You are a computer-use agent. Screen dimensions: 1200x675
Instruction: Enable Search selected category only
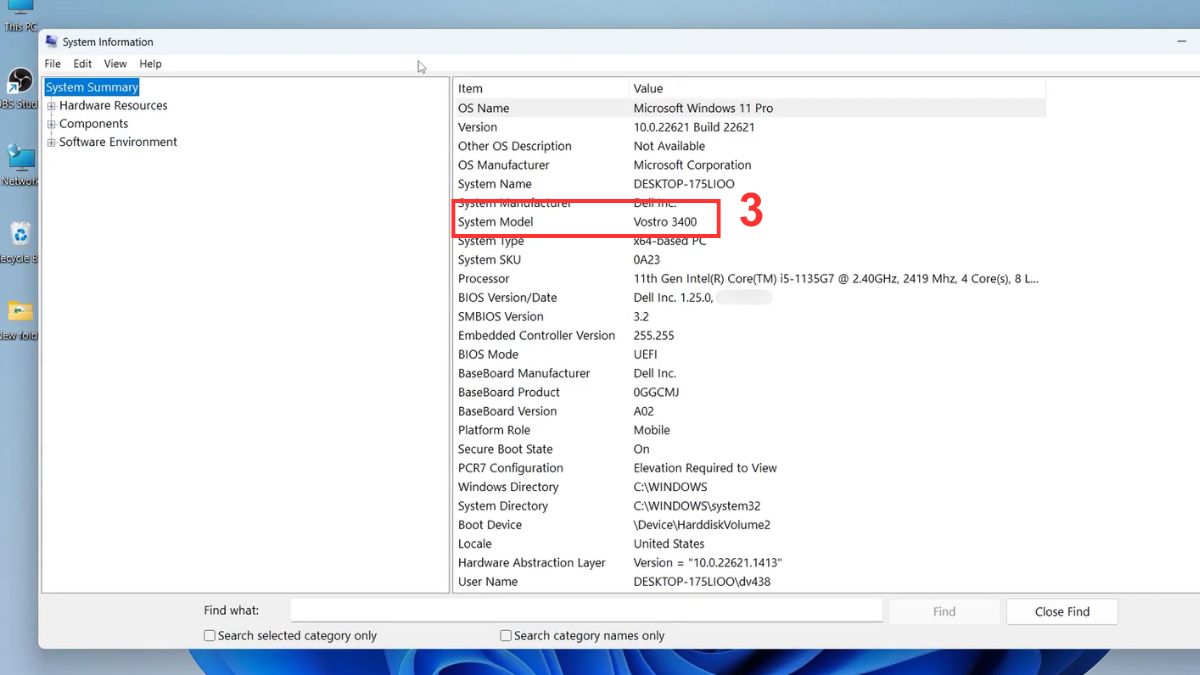pyautogui.click(x=210, y=635)
